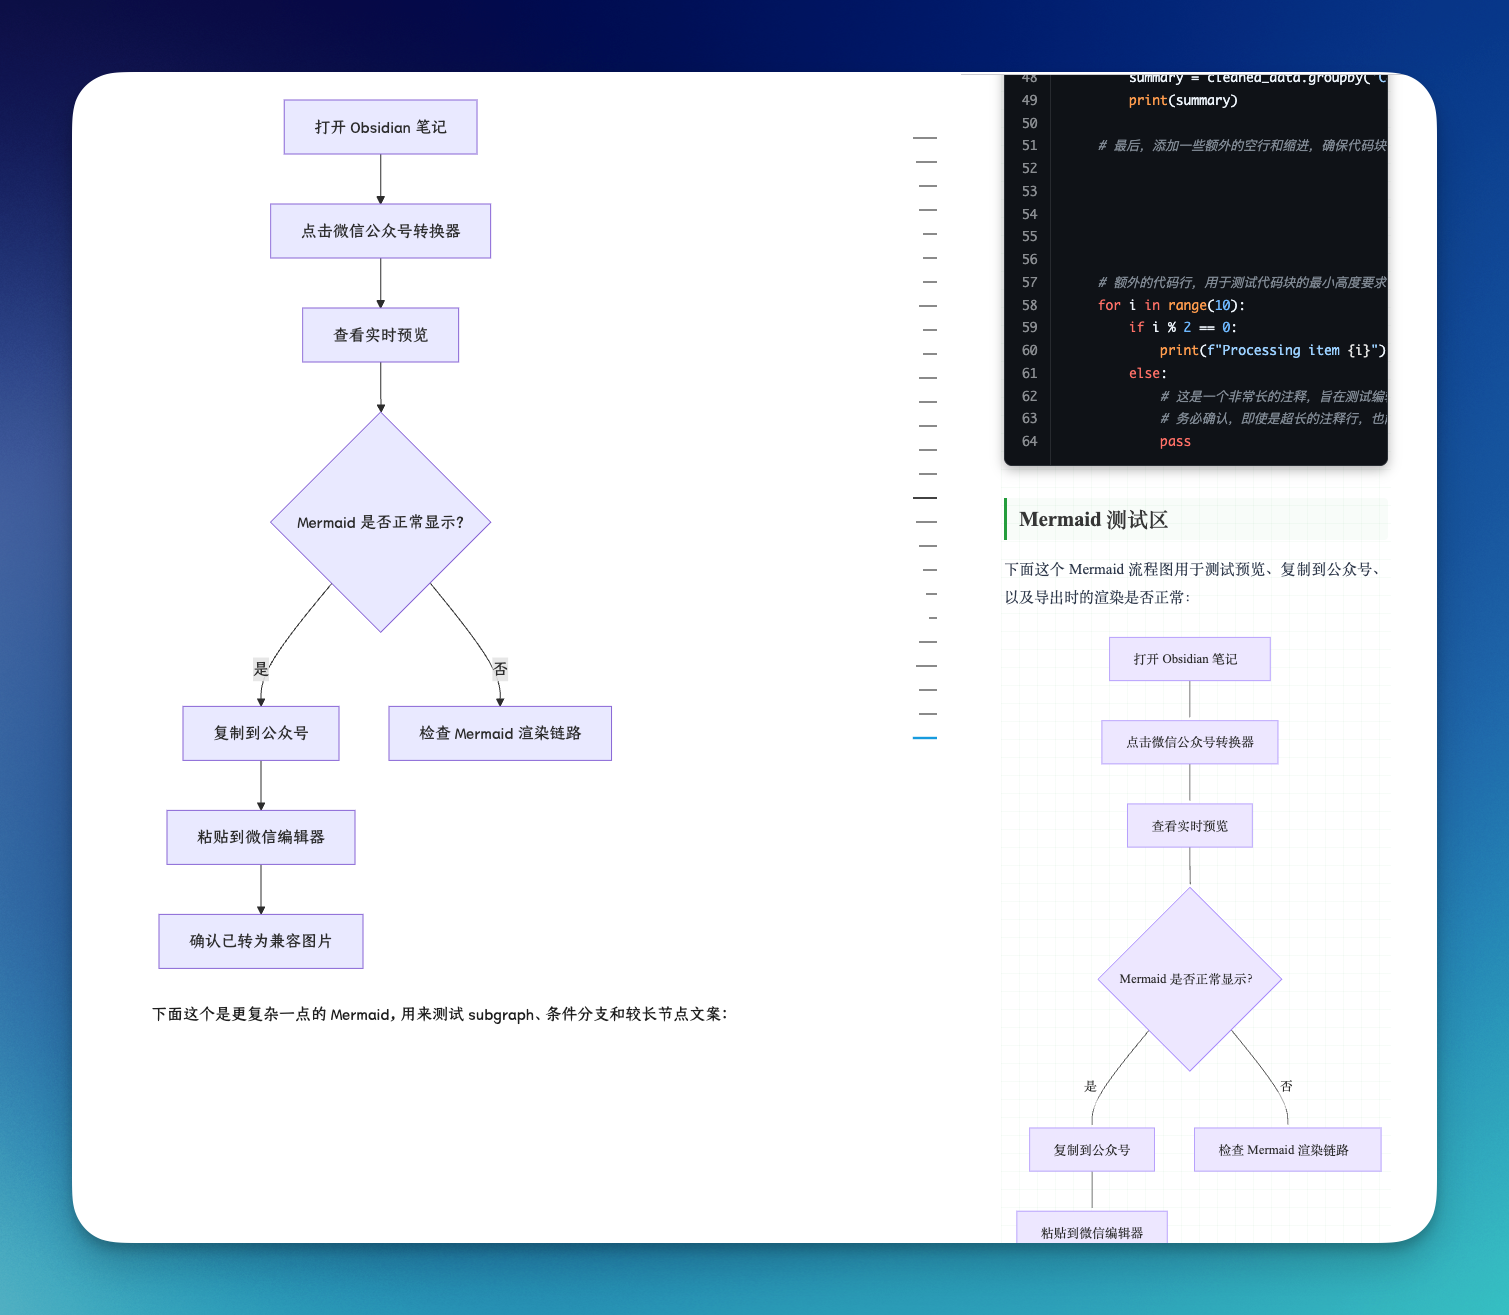The height and width of the screenshot is (1315, 1509).
Task: Click the comment 这是一个非常长的注释 on line 62
Action: coord(1273,396)
